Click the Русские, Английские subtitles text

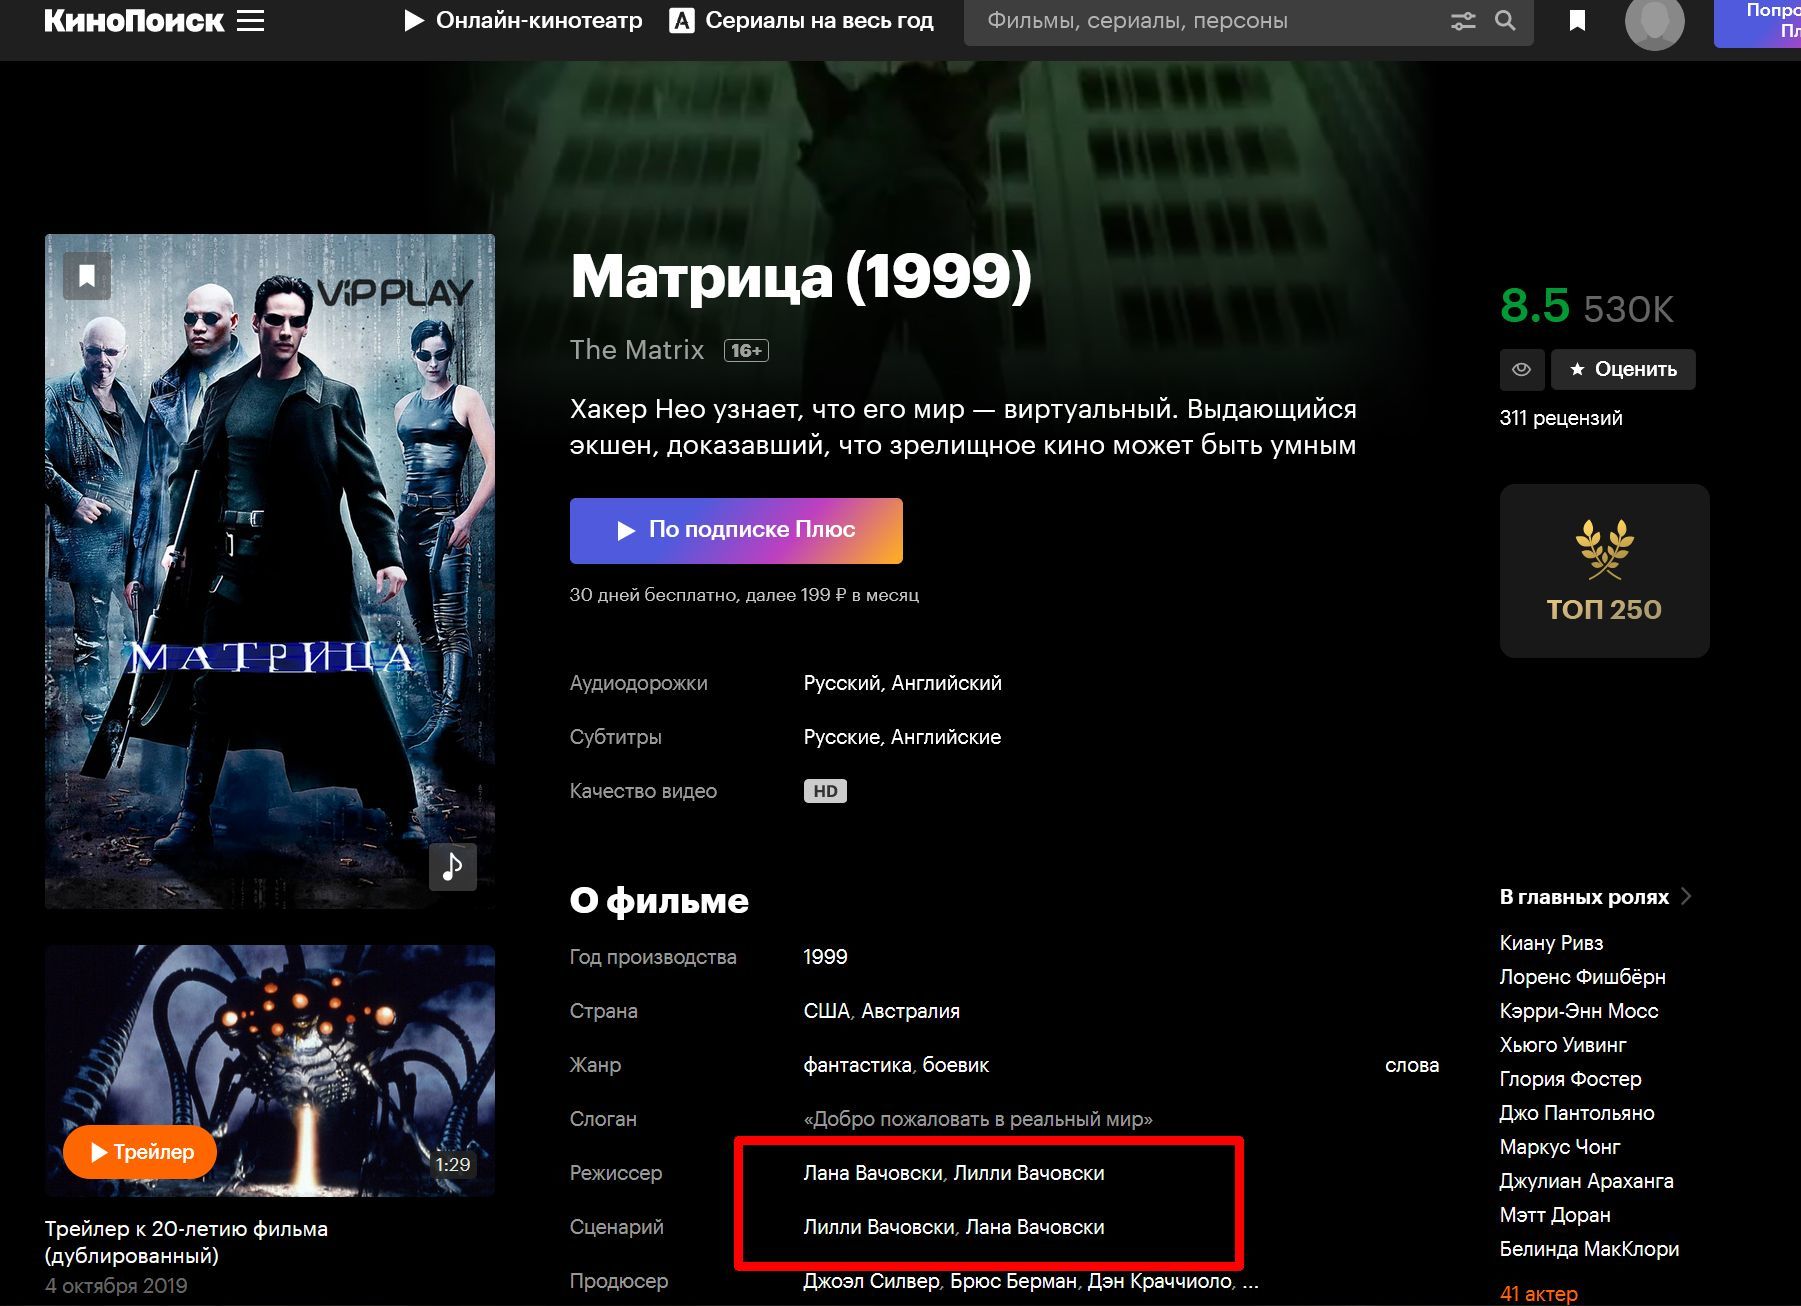click(x=902, y=737)
